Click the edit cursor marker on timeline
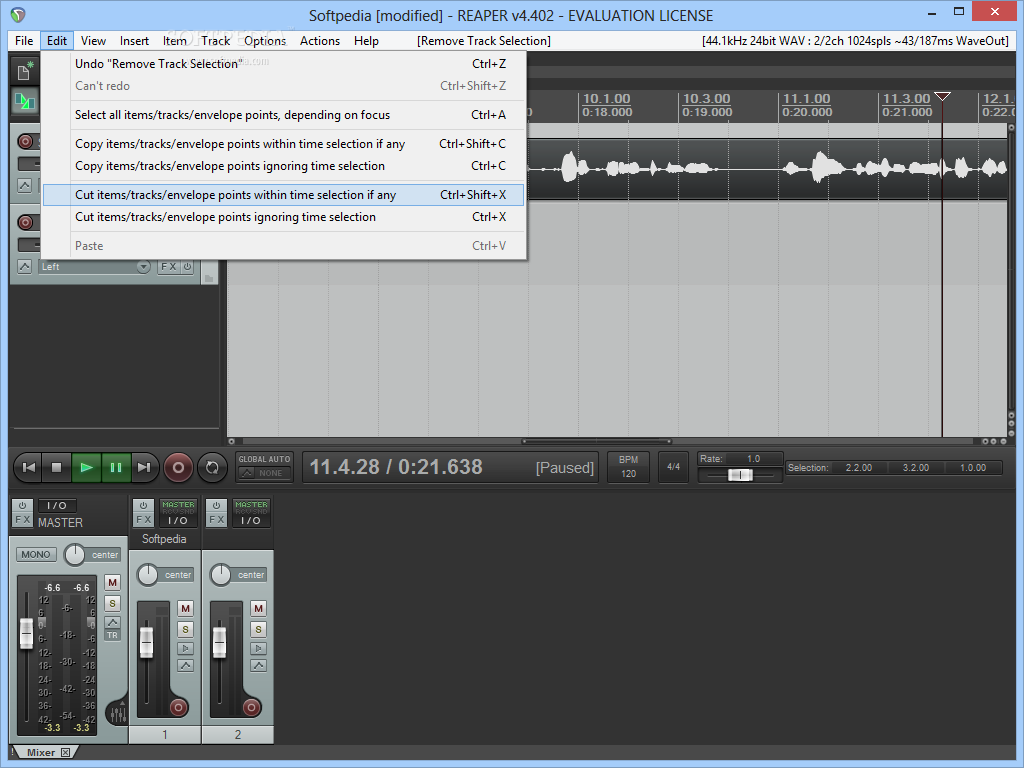This screenshot has width=1024, height=768. pos(942,97)
